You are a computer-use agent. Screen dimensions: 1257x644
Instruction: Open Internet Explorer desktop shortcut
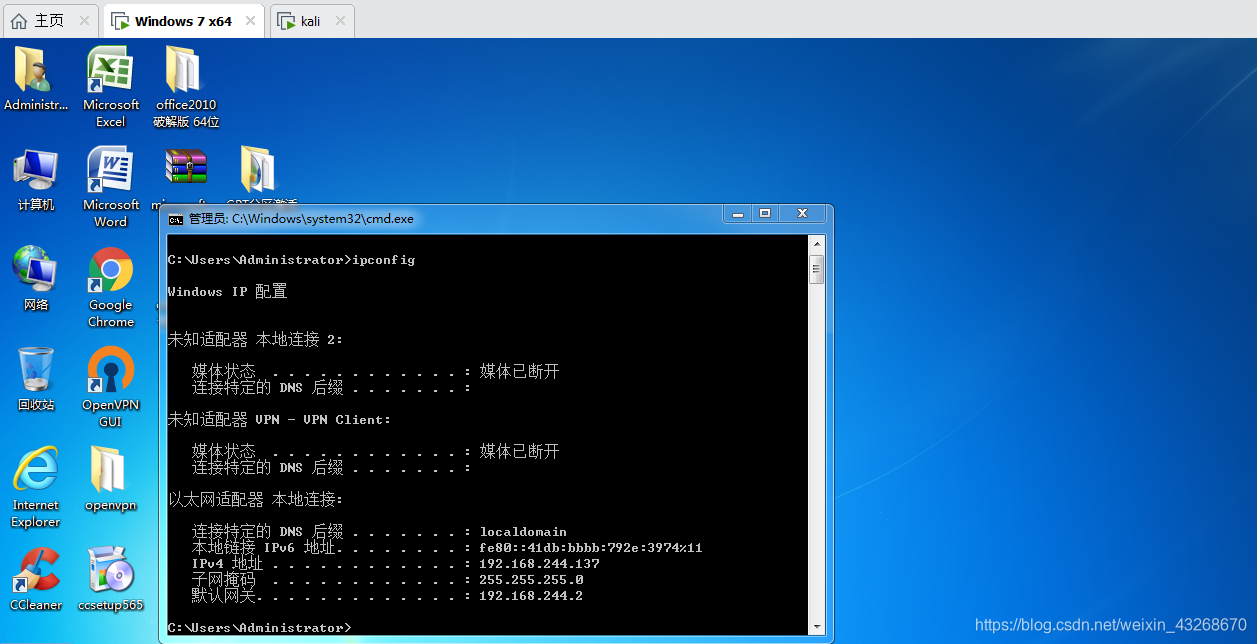pyautogui.click(x=35, y=470)
